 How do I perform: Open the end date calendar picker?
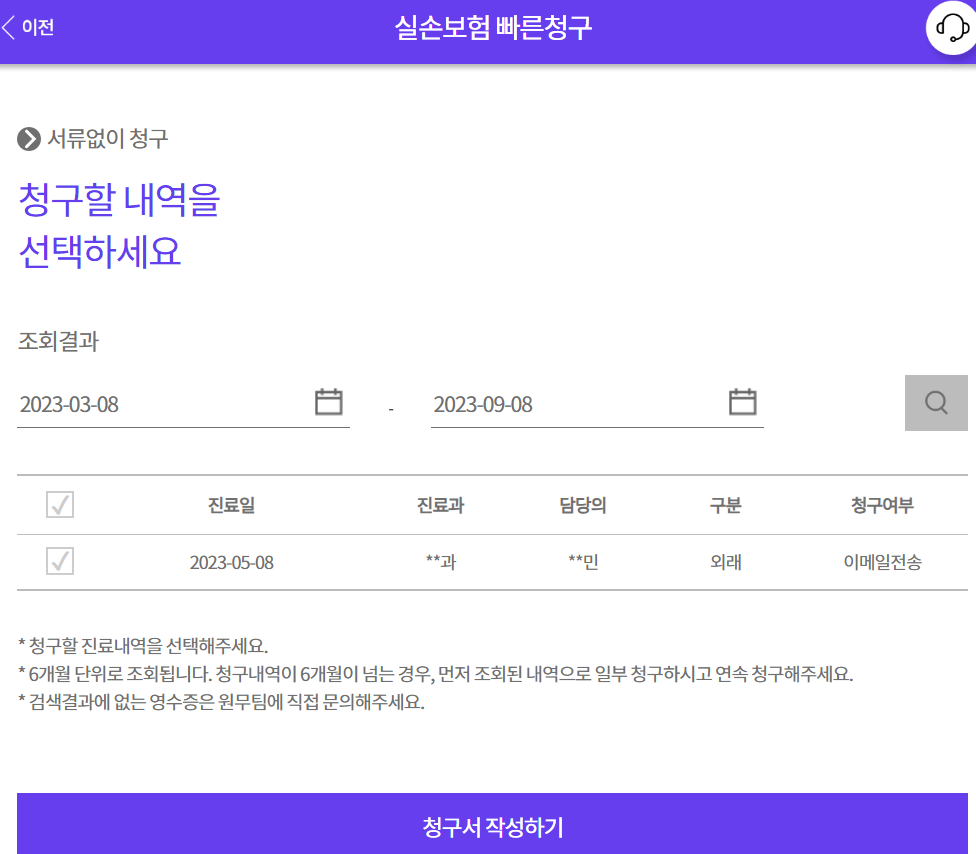(x=743, y=400)
